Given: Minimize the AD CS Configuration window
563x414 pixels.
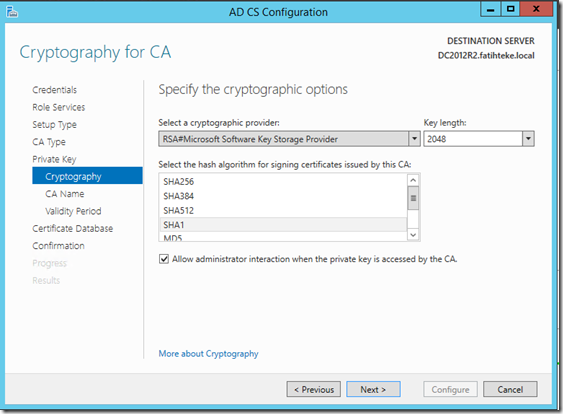Looking at the screenshot, I should pyautogui.click(x=490, y=9).
